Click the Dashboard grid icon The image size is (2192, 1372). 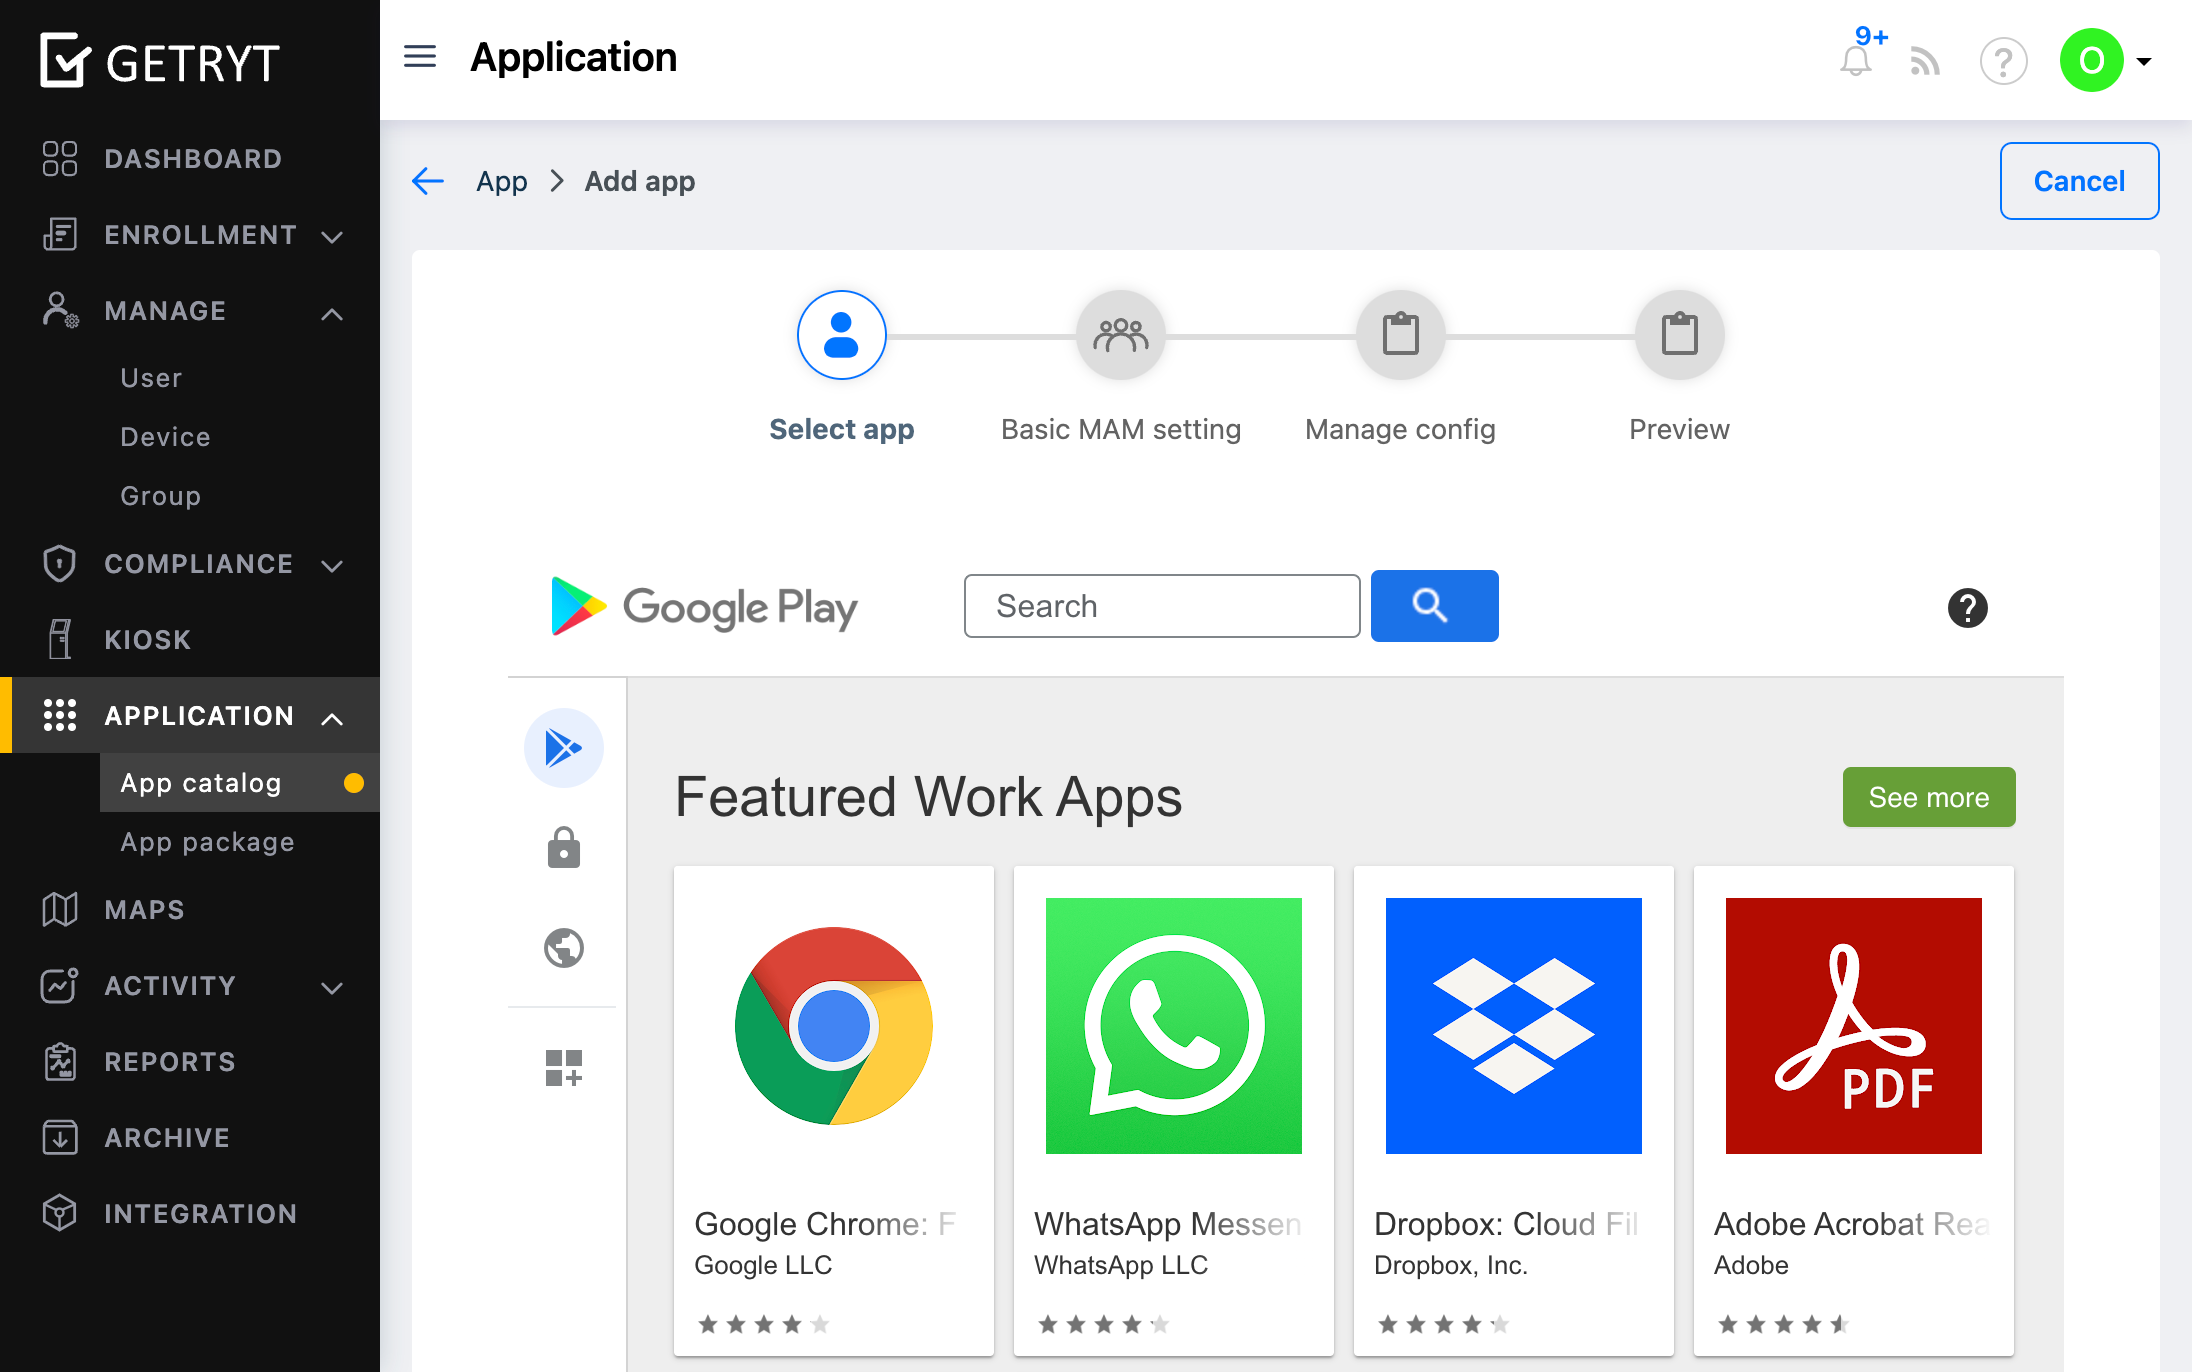60,159
